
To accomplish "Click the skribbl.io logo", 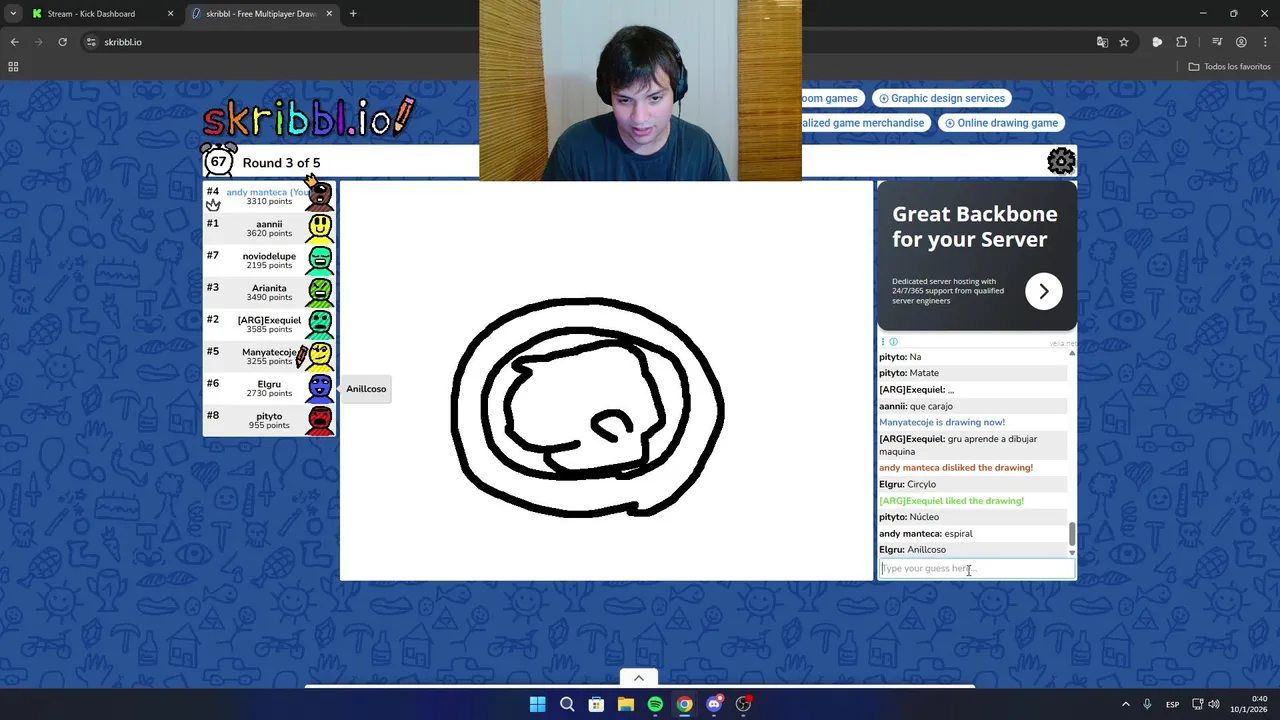I will click(x=308, y=118).
